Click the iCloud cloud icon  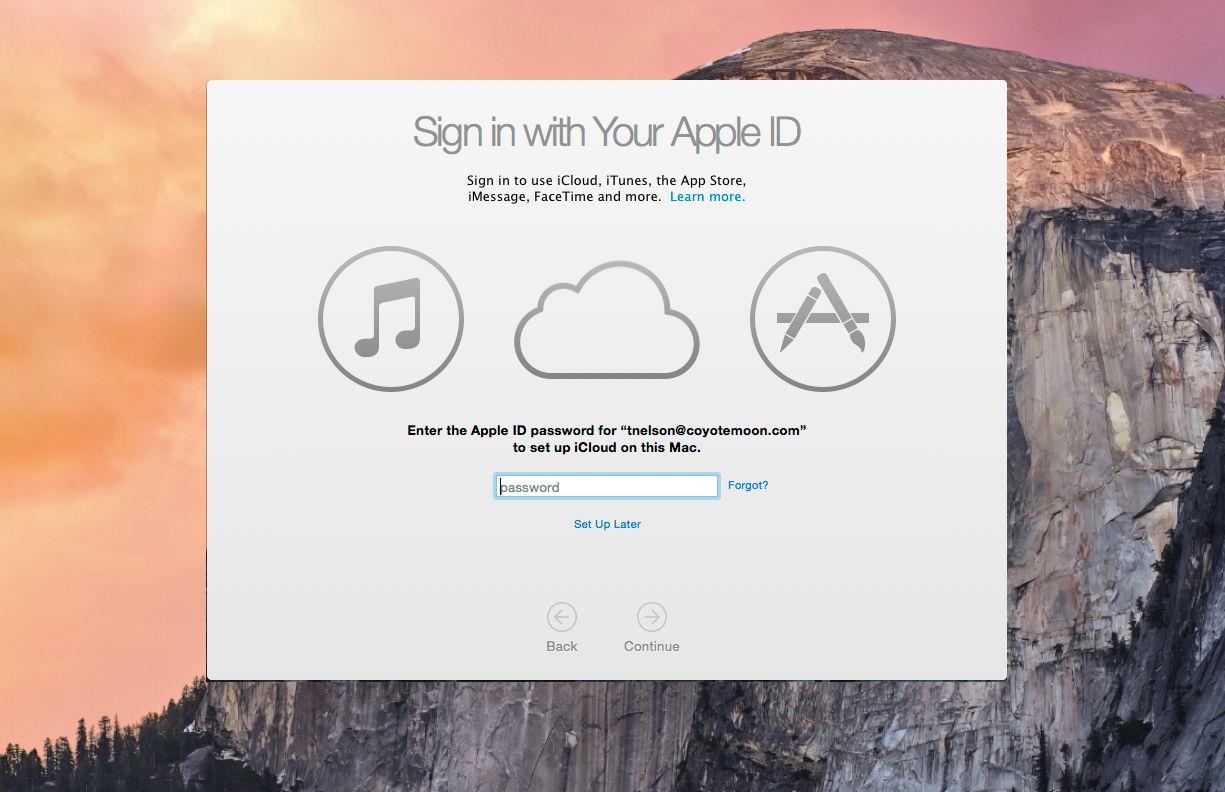coord(607,319)
